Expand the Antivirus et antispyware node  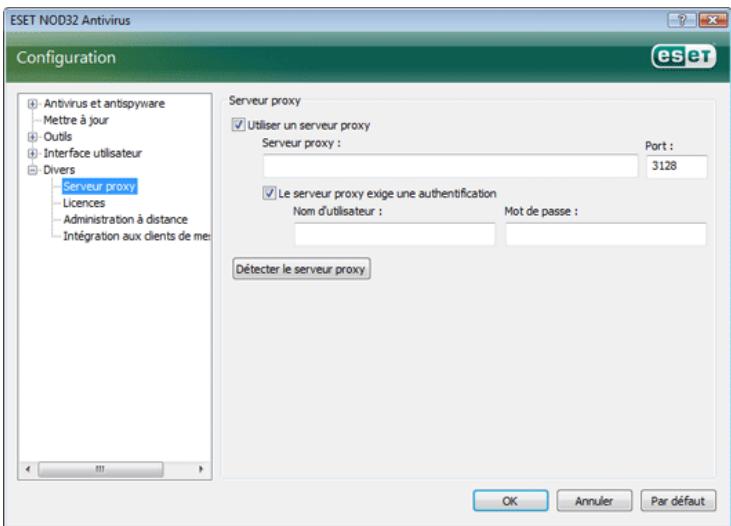32,104
